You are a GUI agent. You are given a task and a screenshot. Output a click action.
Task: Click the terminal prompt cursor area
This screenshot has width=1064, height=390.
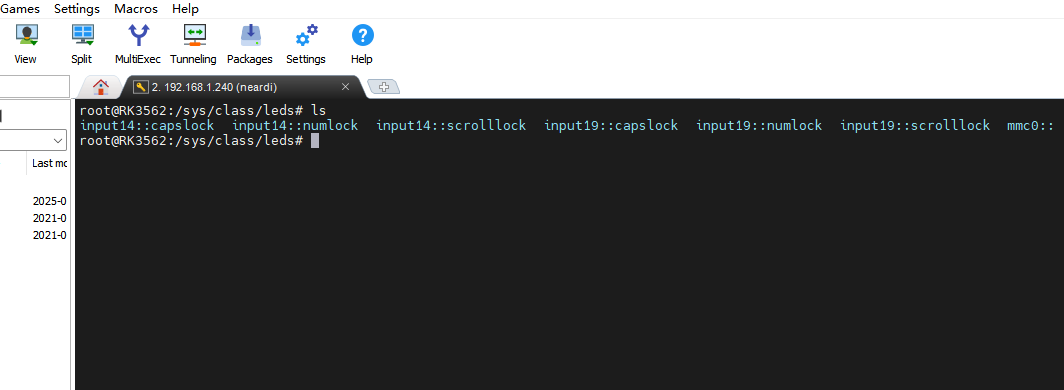314,140
